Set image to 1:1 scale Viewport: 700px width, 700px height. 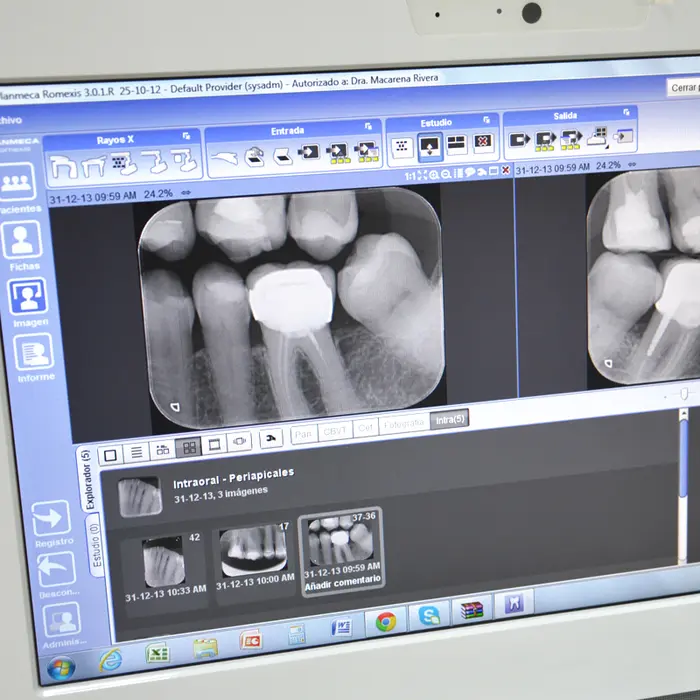coord(410,176)
